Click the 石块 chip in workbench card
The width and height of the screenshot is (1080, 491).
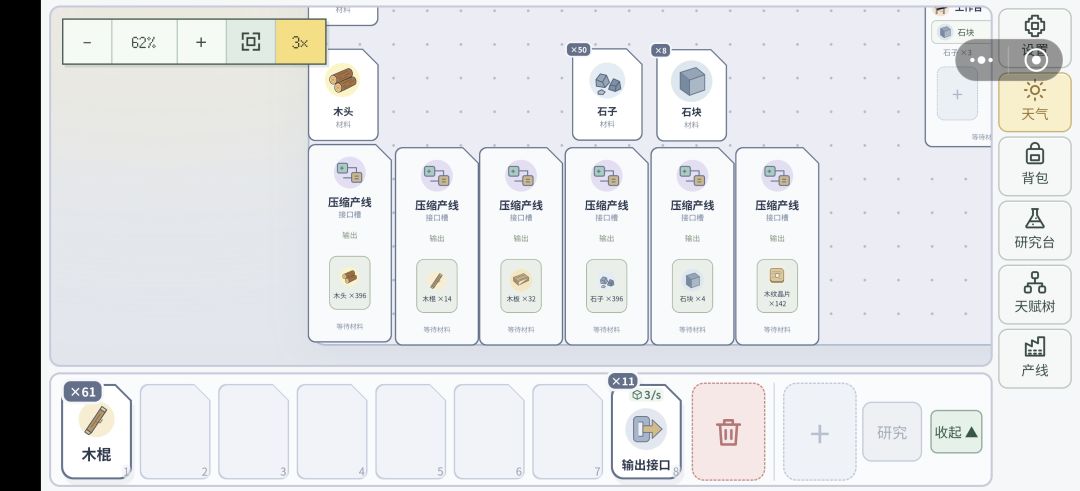point(961,32)
